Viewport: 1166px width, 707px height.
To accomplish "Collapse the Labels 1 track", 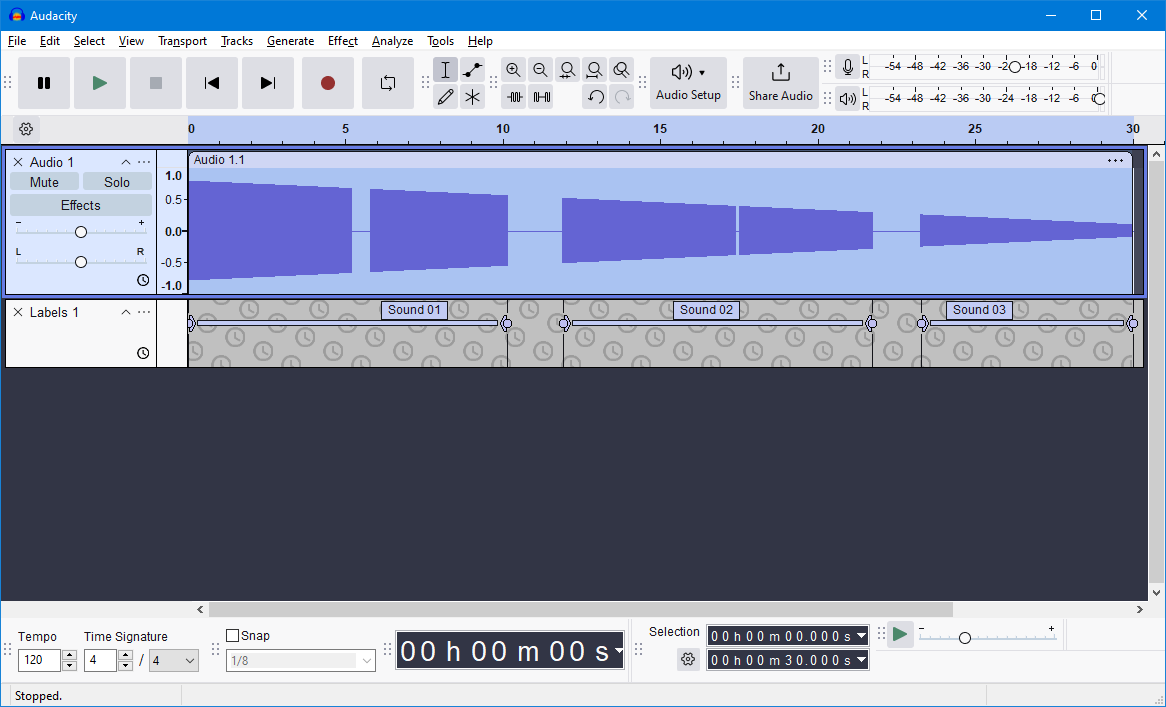I will click(126, 312).
